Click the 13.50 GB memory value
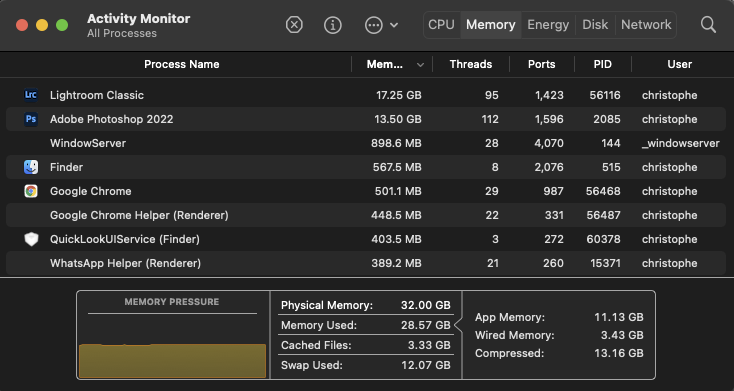This screenshot has width=734, height=391. (x=398, y=119)
